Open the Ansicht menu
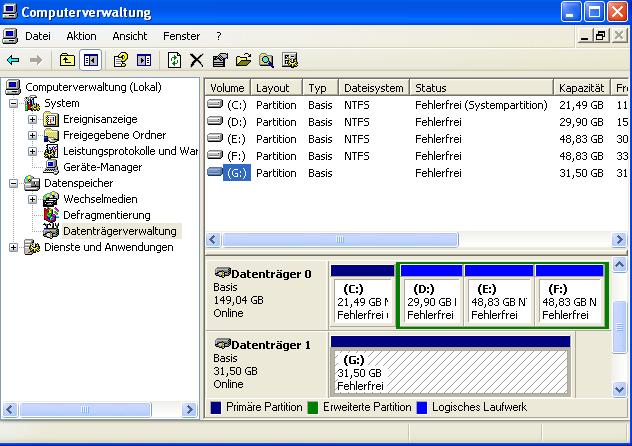The height and width of the screenshot is (446, 632). pyautogui.click(x=130, y=36)
